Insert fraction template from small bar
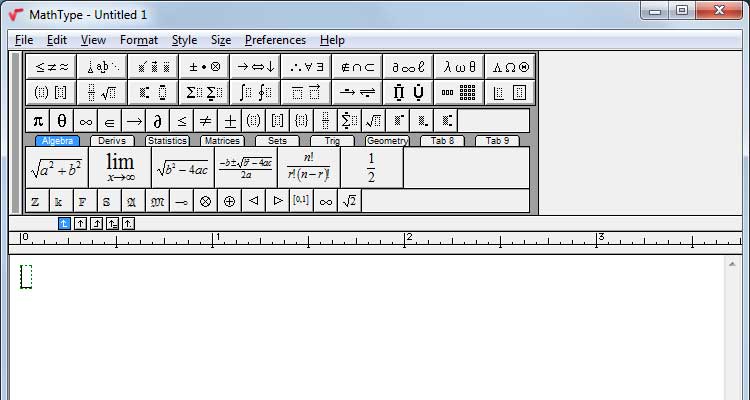This screenshot has height=400, width=750. click(325, 121)
